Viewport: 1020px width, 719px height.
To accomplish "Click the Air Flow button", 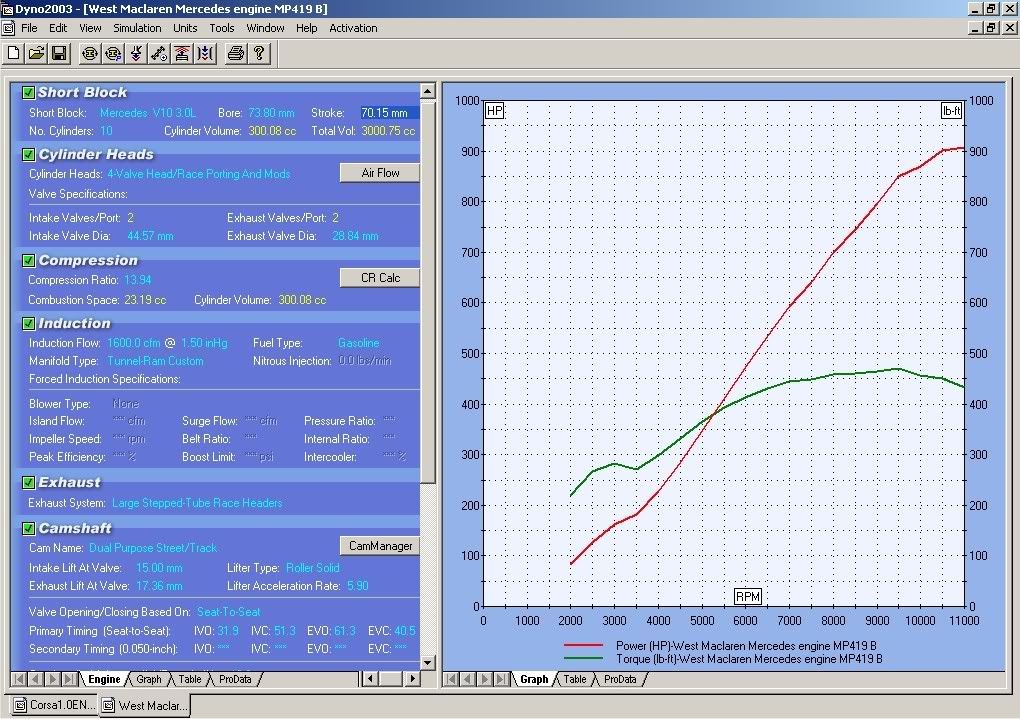I will click(x=380, y=173).
